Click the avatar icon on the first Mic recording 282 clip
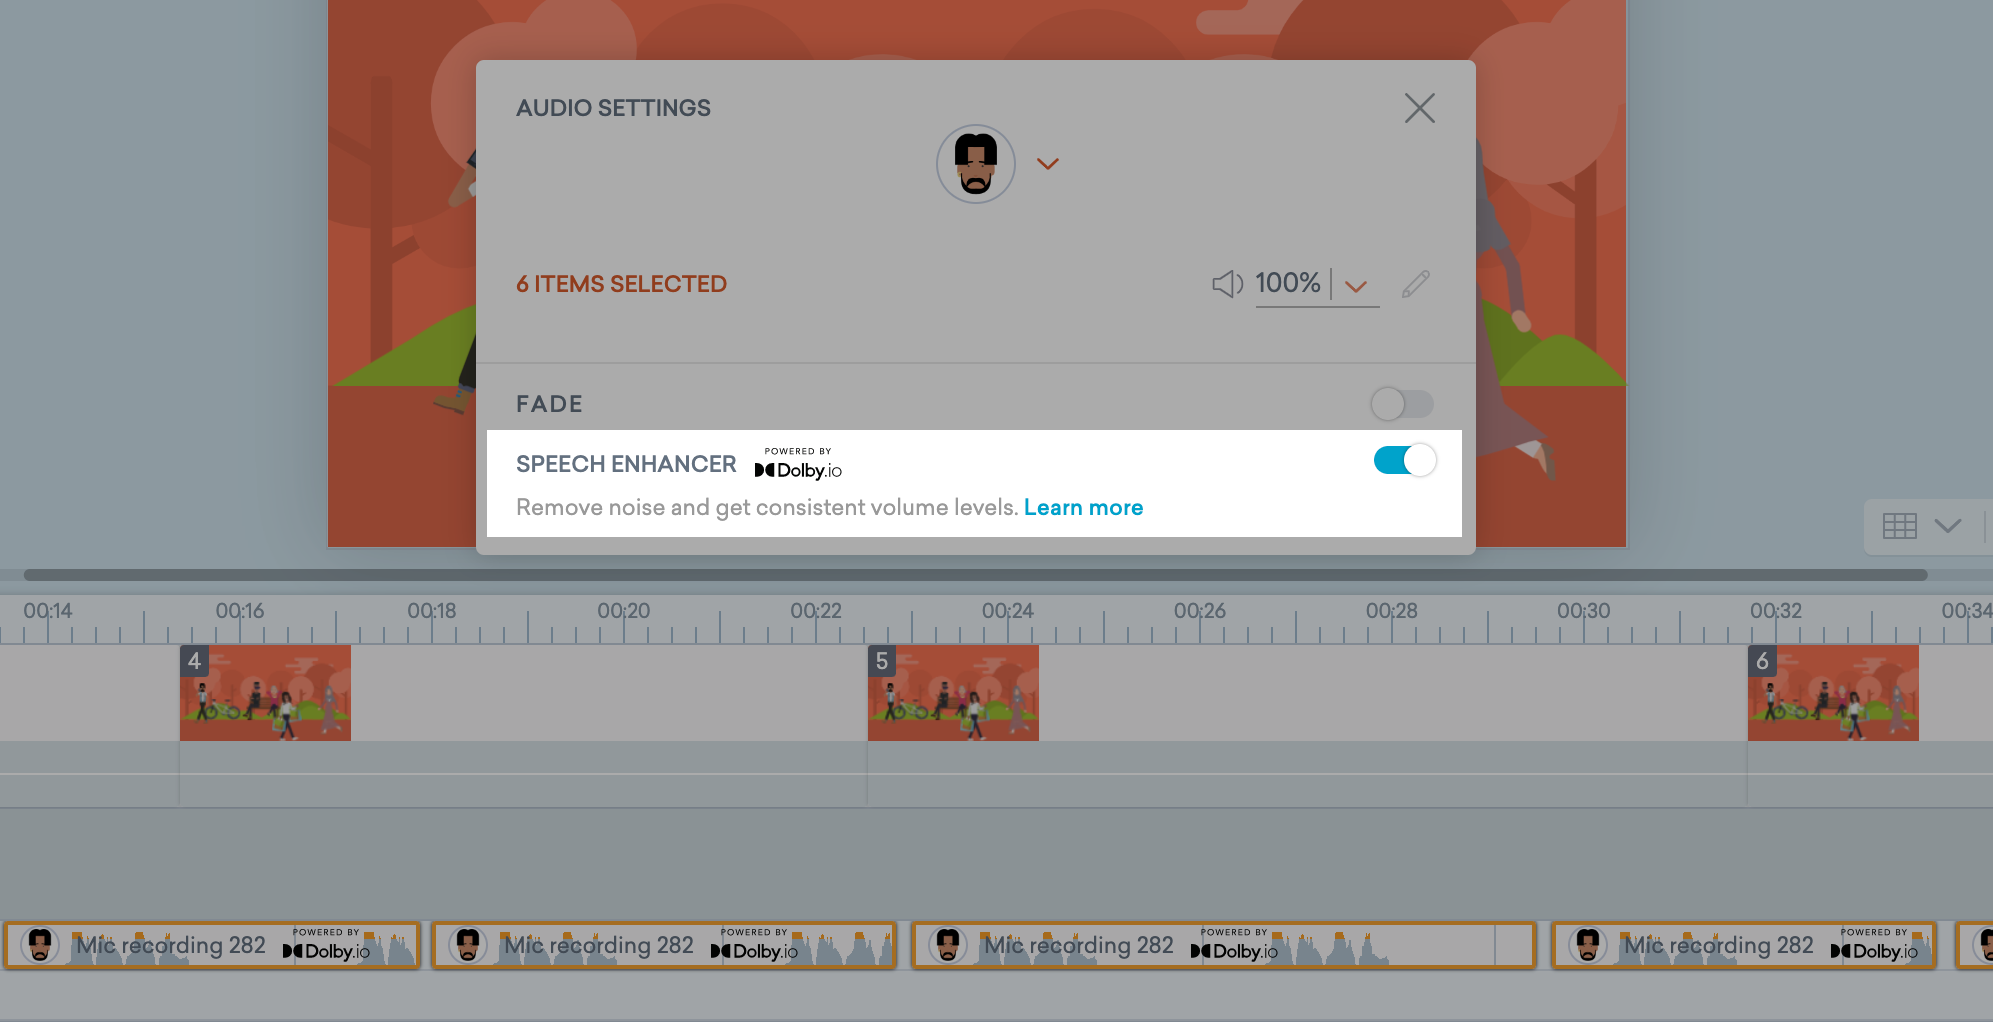This screenshot has width=1993, height=1022. [x=40, y=944]
